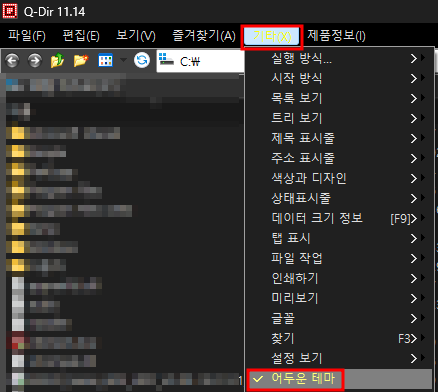Screen dimensions: 438x392
Task: Open the 파일 작업 submenu
Action: pyautogui.click(x=339, y=258)
